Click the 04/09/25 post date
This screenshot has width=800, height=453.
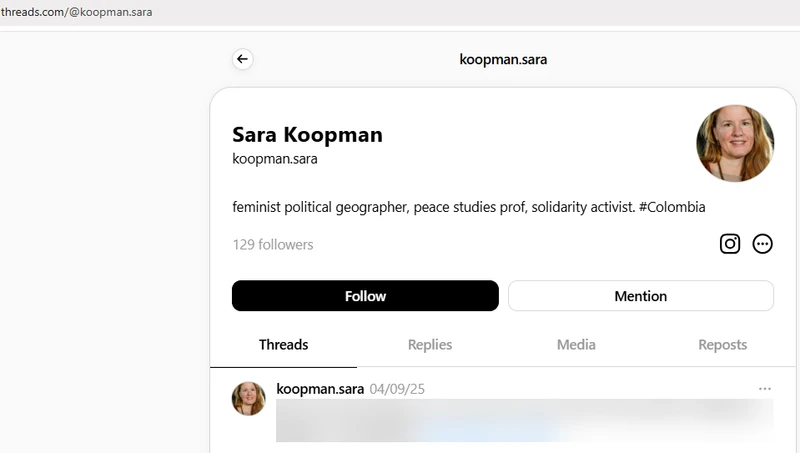point(397,389)
